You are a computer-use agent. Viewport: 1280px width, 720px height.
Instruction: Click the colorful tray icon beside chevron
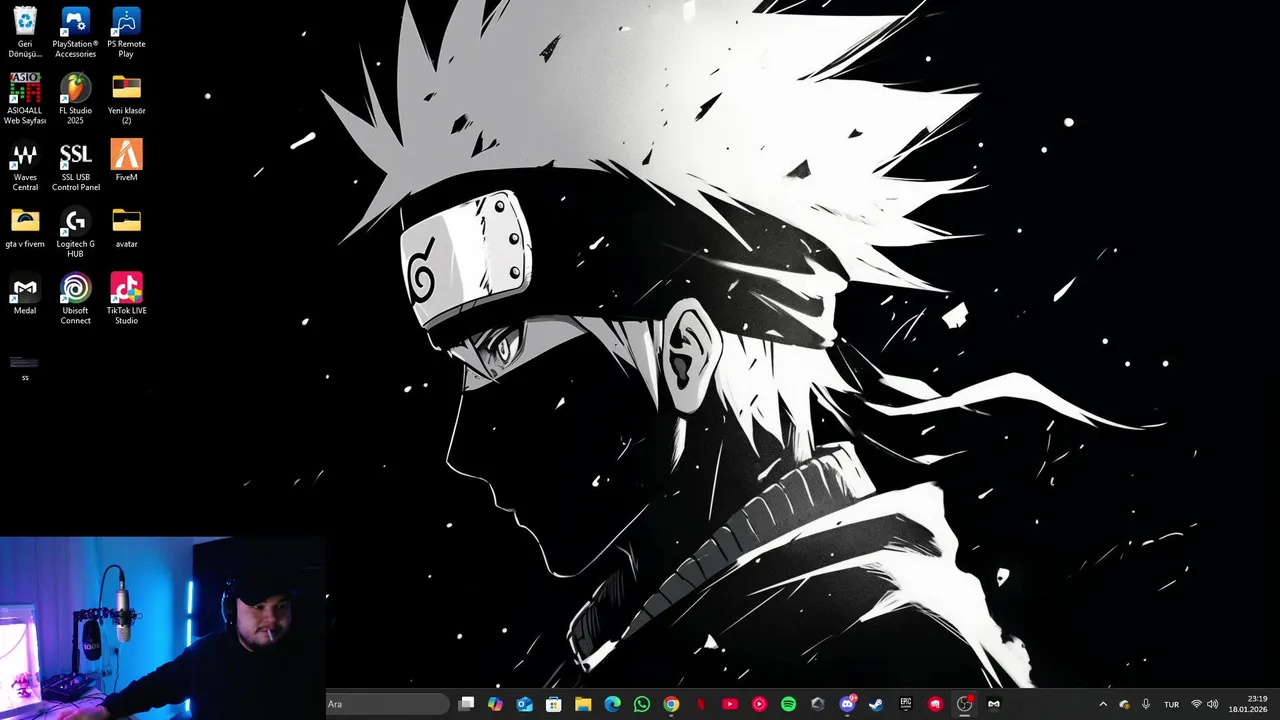(1124, 704)
